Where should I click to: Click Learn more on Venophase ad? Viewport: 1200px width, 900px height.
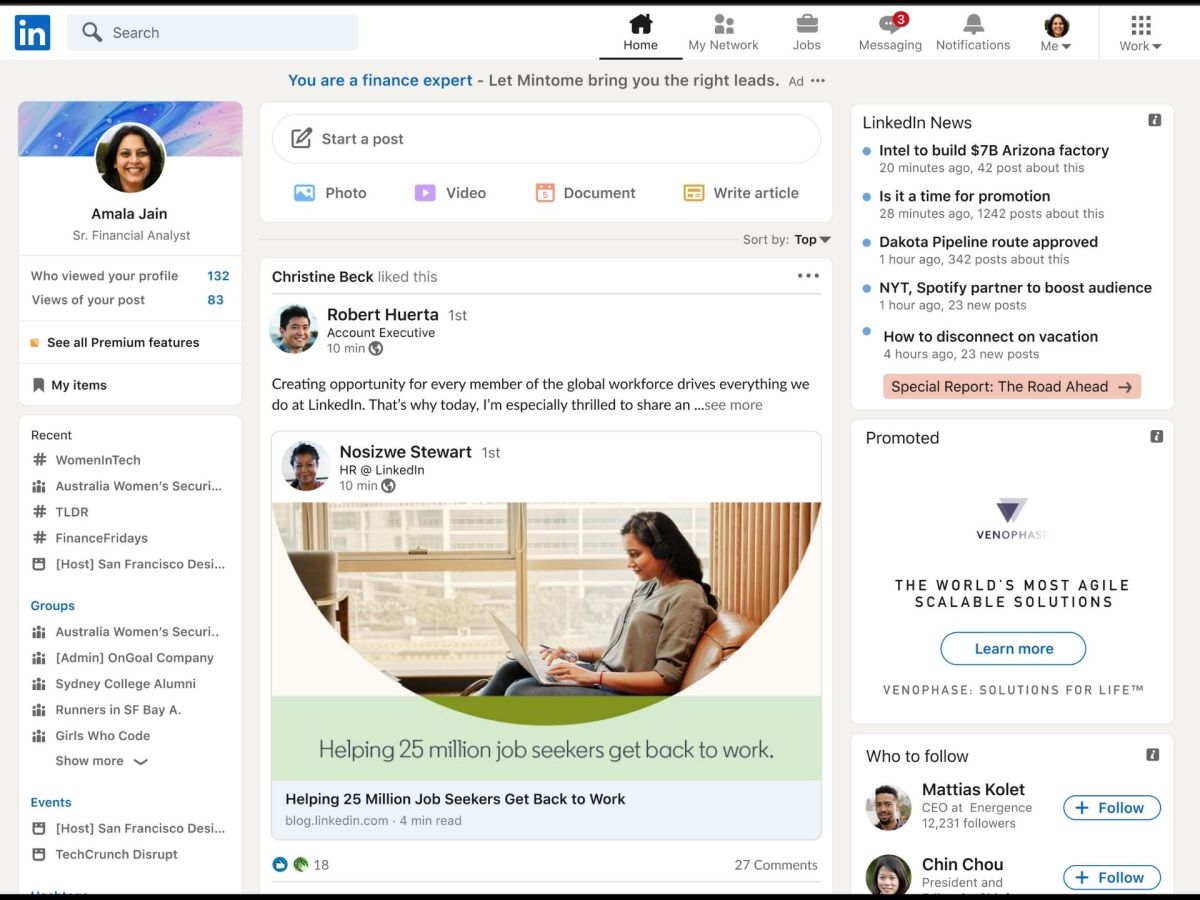pyautogui.click(x=1013, y=649)
